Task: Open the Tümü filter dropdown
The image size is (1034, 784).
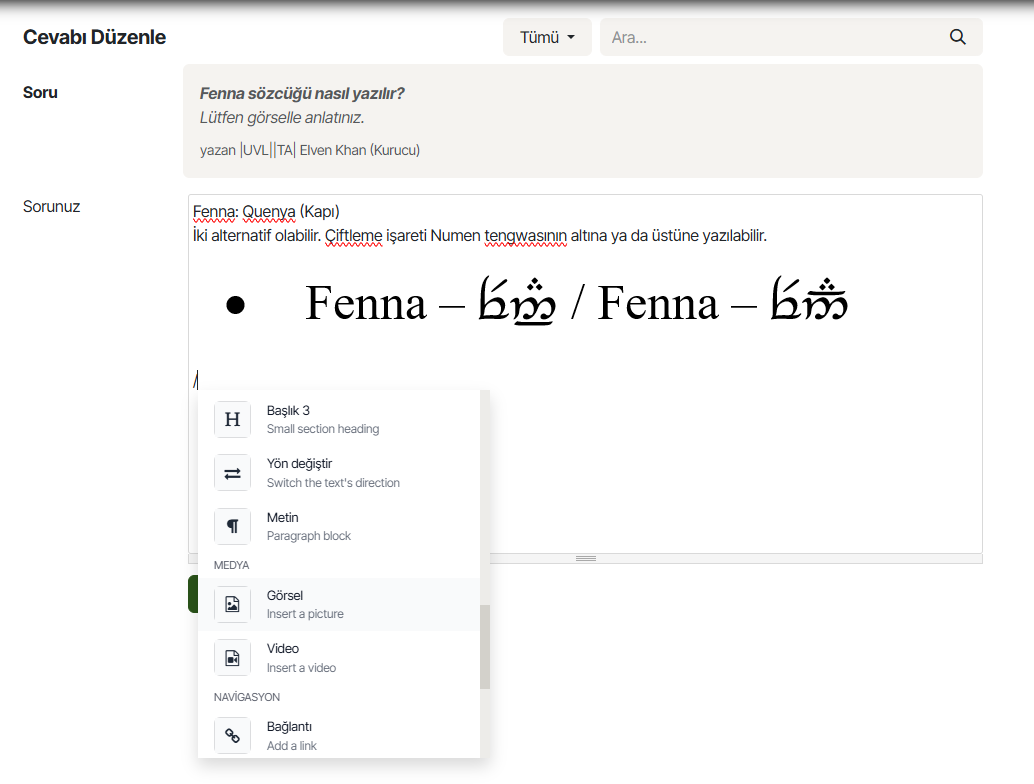Action: 547,37
